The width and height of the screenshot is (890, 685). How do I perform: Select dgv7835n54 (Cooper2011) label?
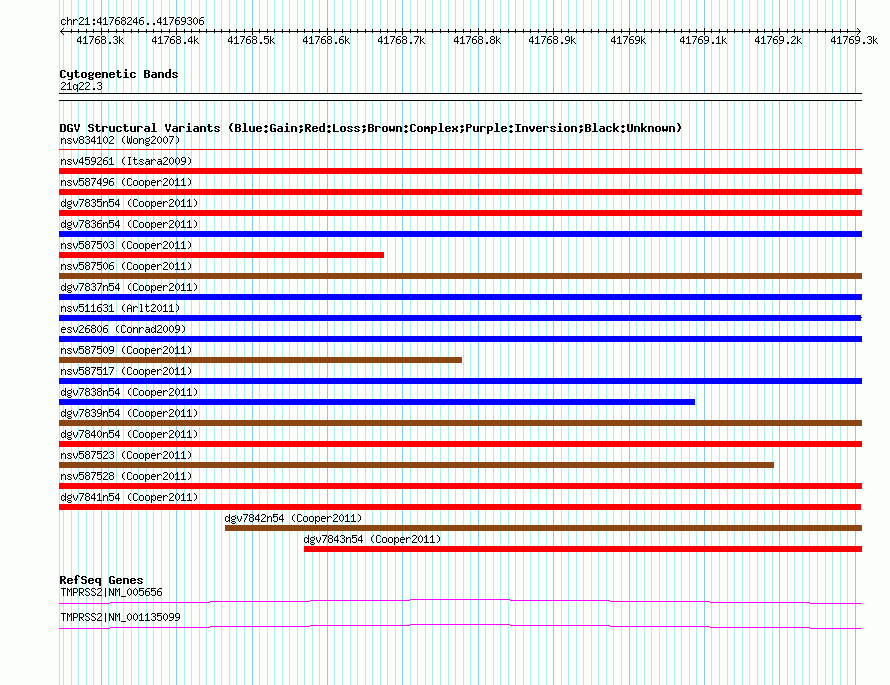(x=129, y=203)
